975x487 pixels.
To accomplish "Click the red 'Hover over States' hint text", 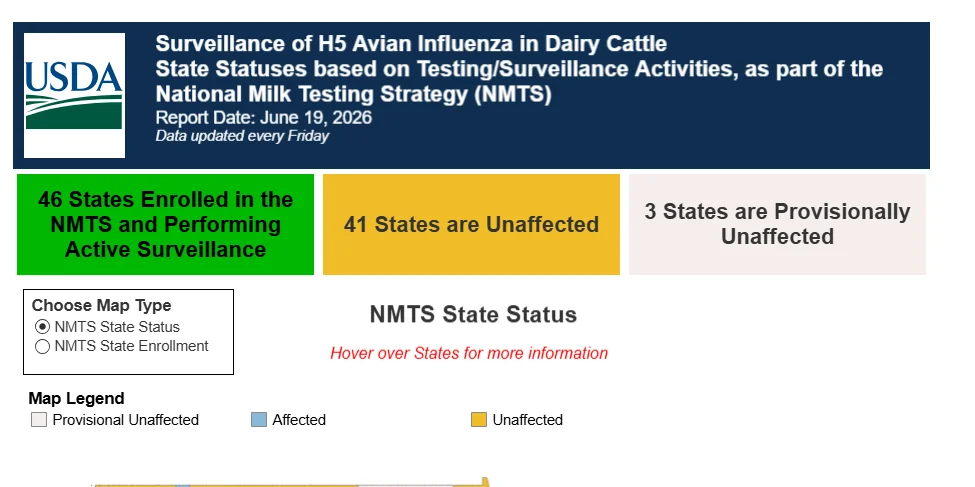I will (469, 353).
